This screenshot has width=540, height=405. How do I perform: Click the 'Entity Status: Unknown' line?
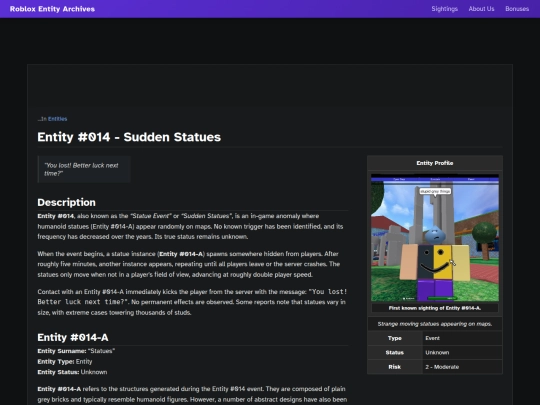click(x=72, y=372)
